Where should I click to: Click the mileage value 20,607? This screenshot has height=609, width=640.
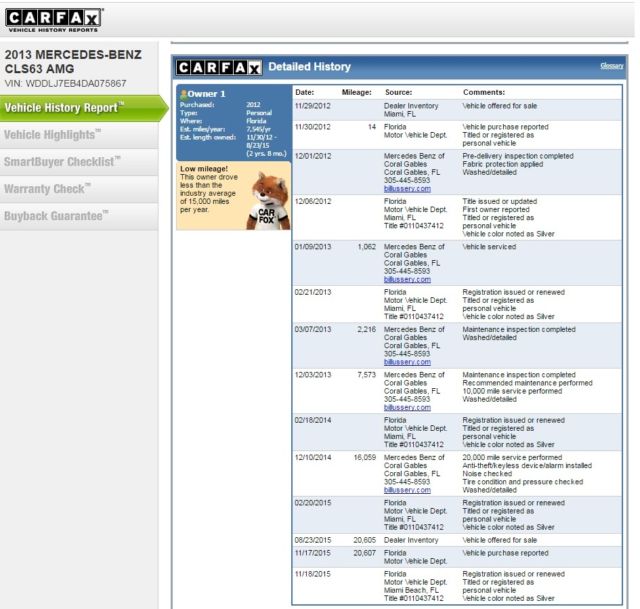point(364,553)
